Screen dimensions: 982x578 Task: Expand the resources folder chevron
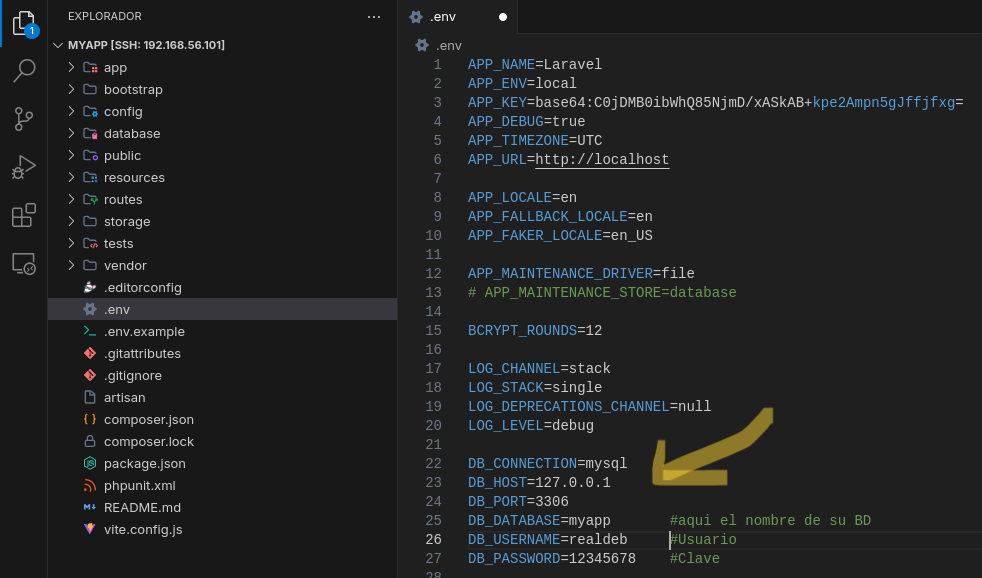71,177
